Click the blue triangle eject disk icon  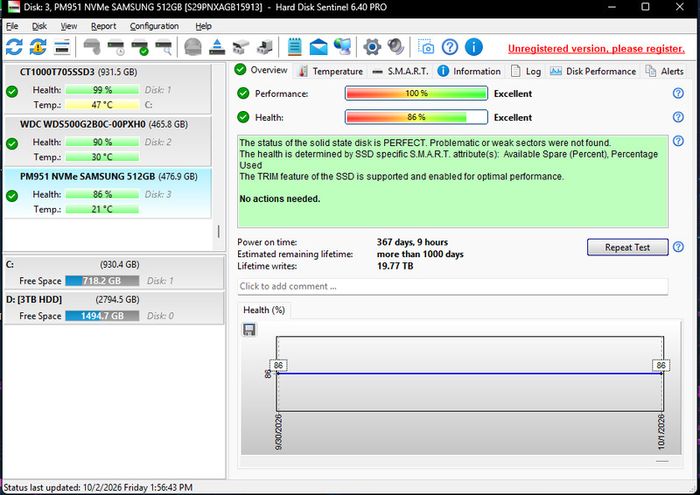click(217, 47)
